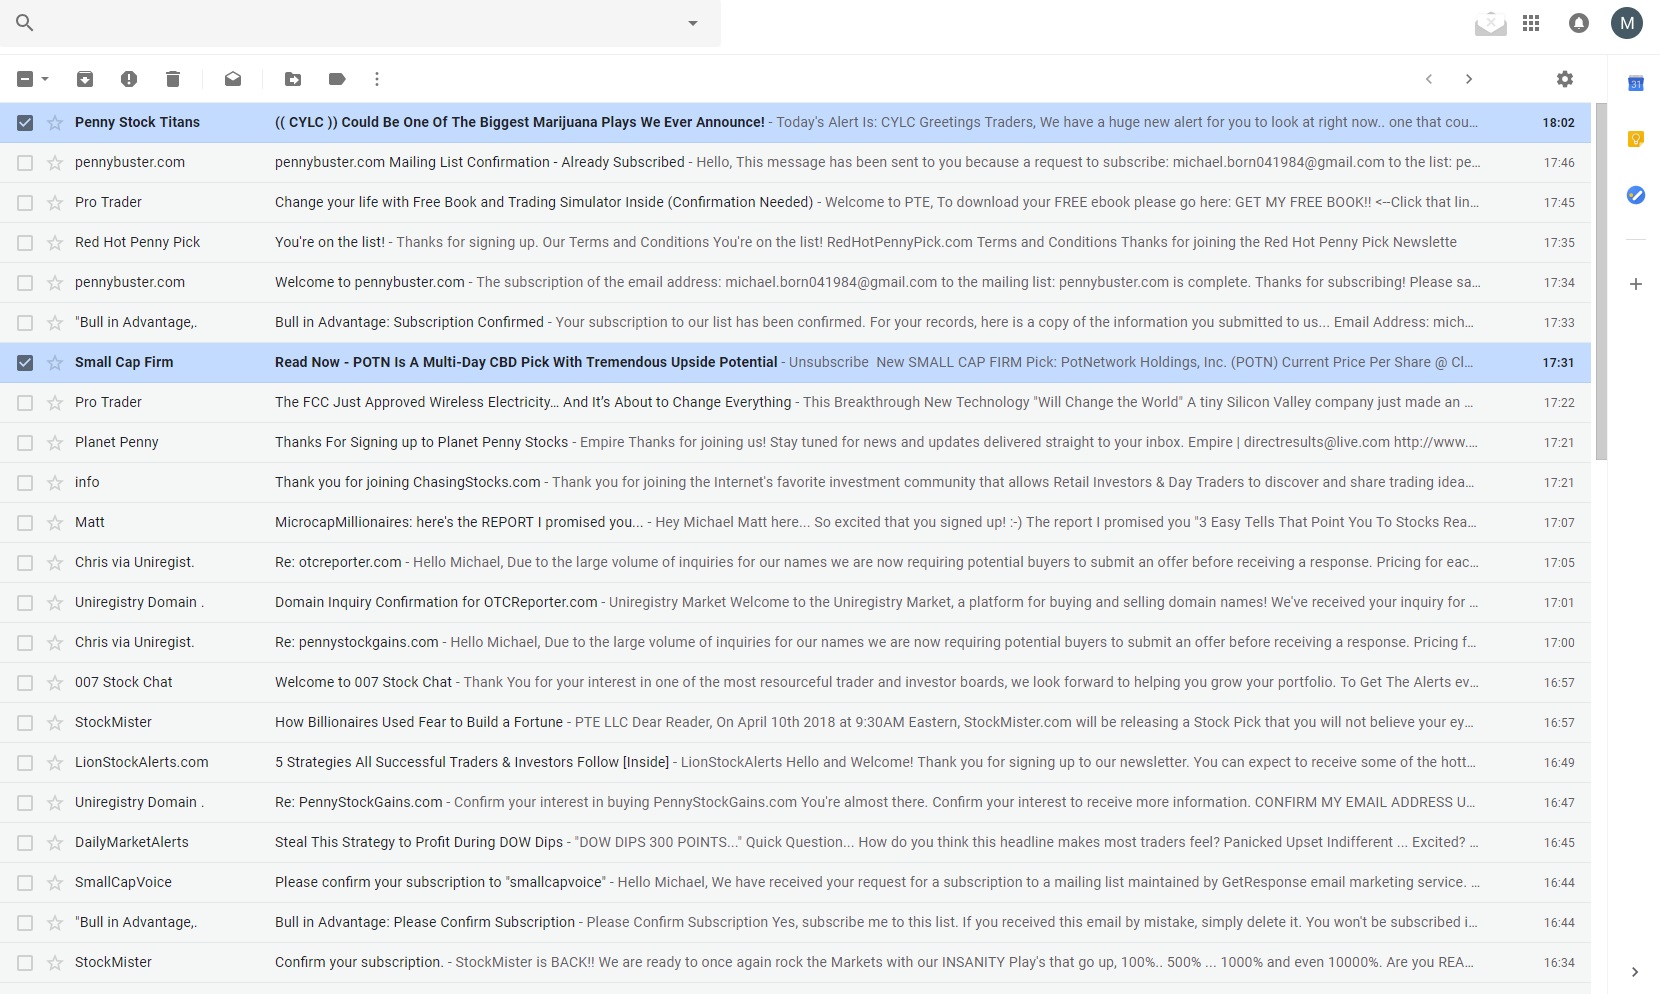Select the Matt email checkbox

(25, 523)
